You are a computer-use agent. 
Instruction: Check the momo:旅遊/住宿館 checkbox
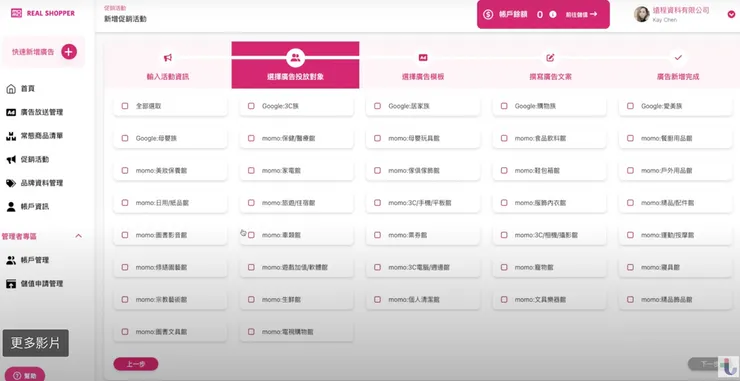(x=251, y=203)
